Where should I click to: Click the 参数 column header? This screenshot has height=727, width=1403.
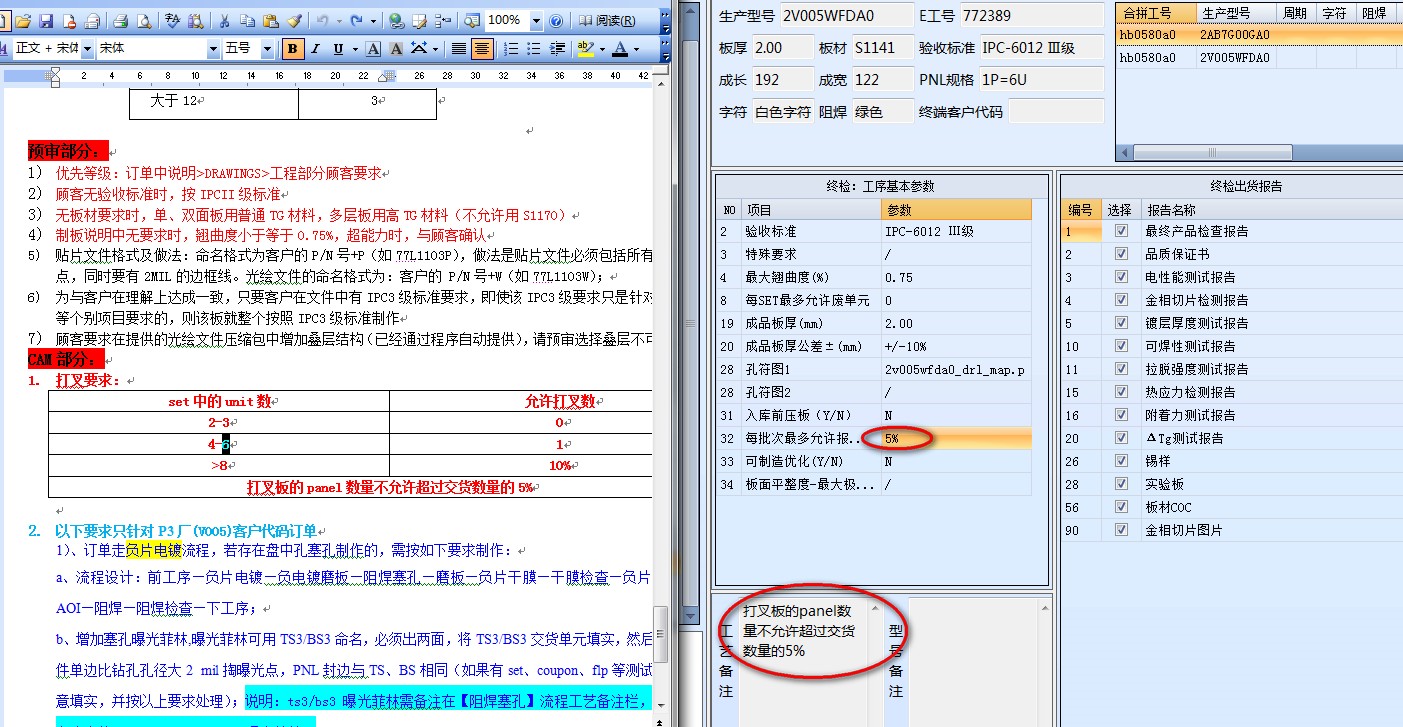[956, 209]
